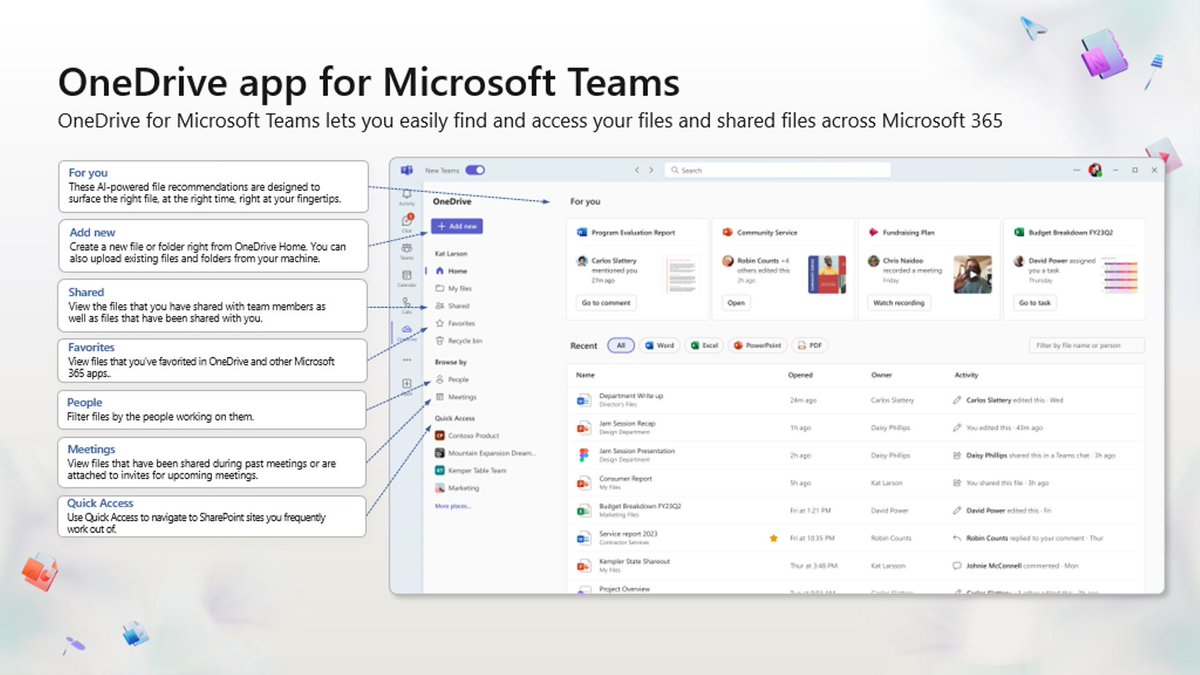Sort by the Name column header

point(585,375)
